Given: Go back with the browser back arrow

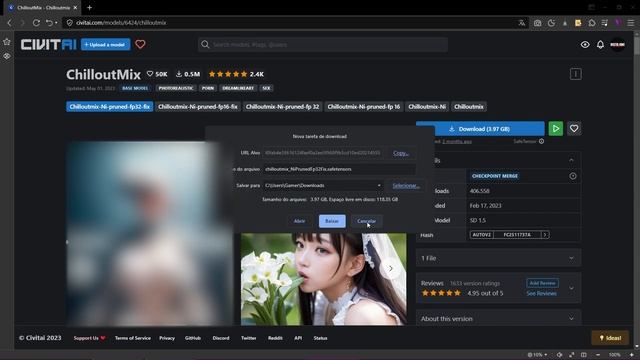Looking at the screenshot, I should tap(9, 23).
